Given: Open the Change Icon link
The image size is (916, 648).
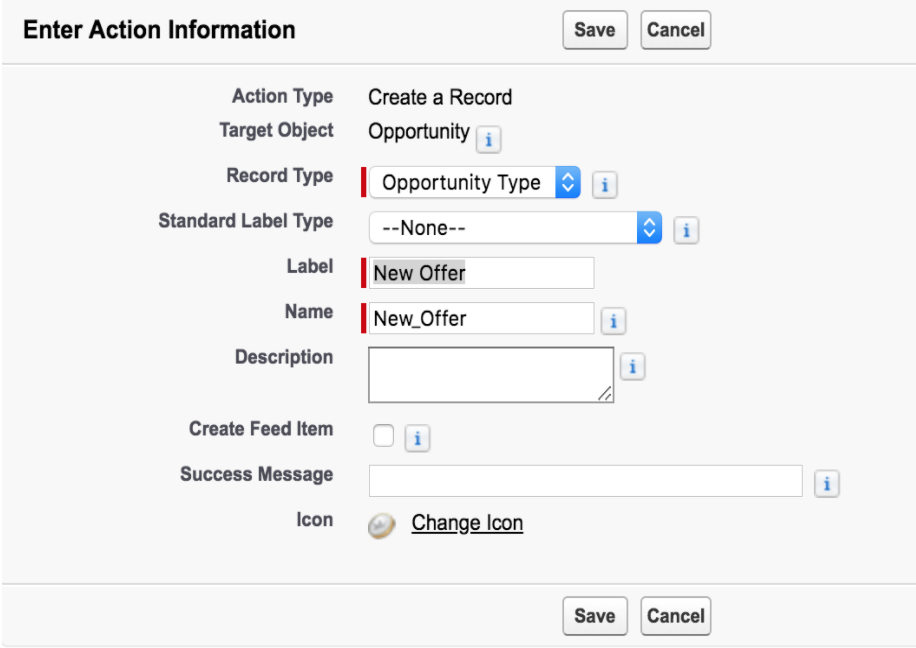Looking at the screenshot, I should 467,523.
